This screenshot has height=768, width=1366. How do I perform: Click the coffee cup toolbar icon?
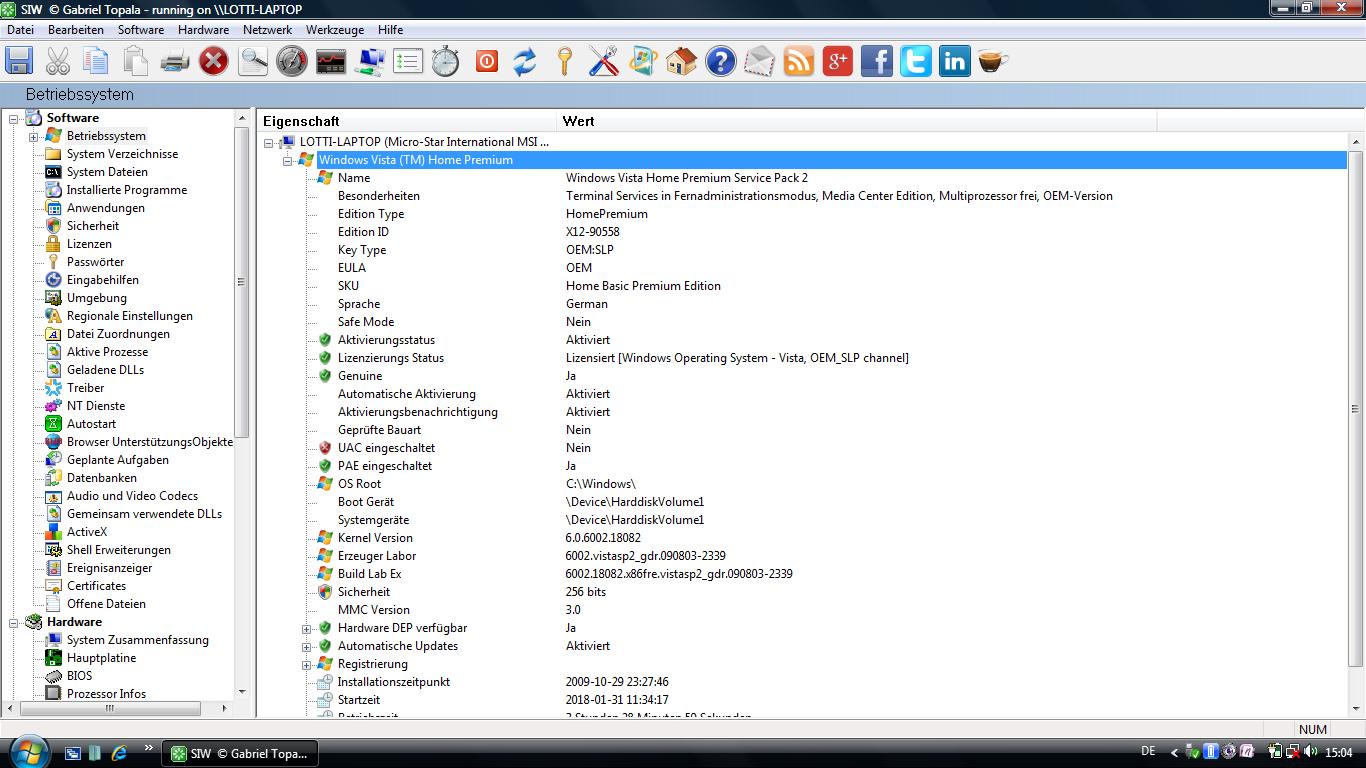(x=992, y=61)
